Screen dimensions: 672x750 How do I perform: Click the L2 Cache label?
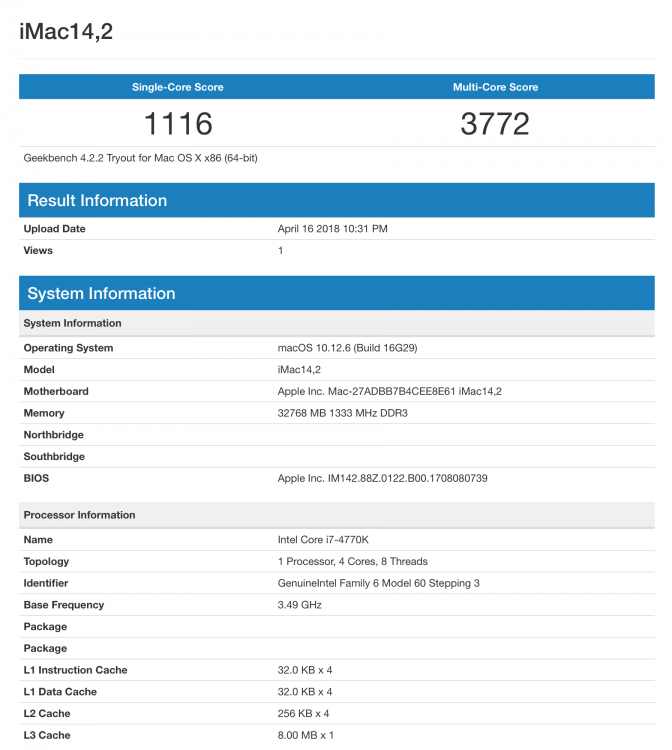tap(47, 714)
